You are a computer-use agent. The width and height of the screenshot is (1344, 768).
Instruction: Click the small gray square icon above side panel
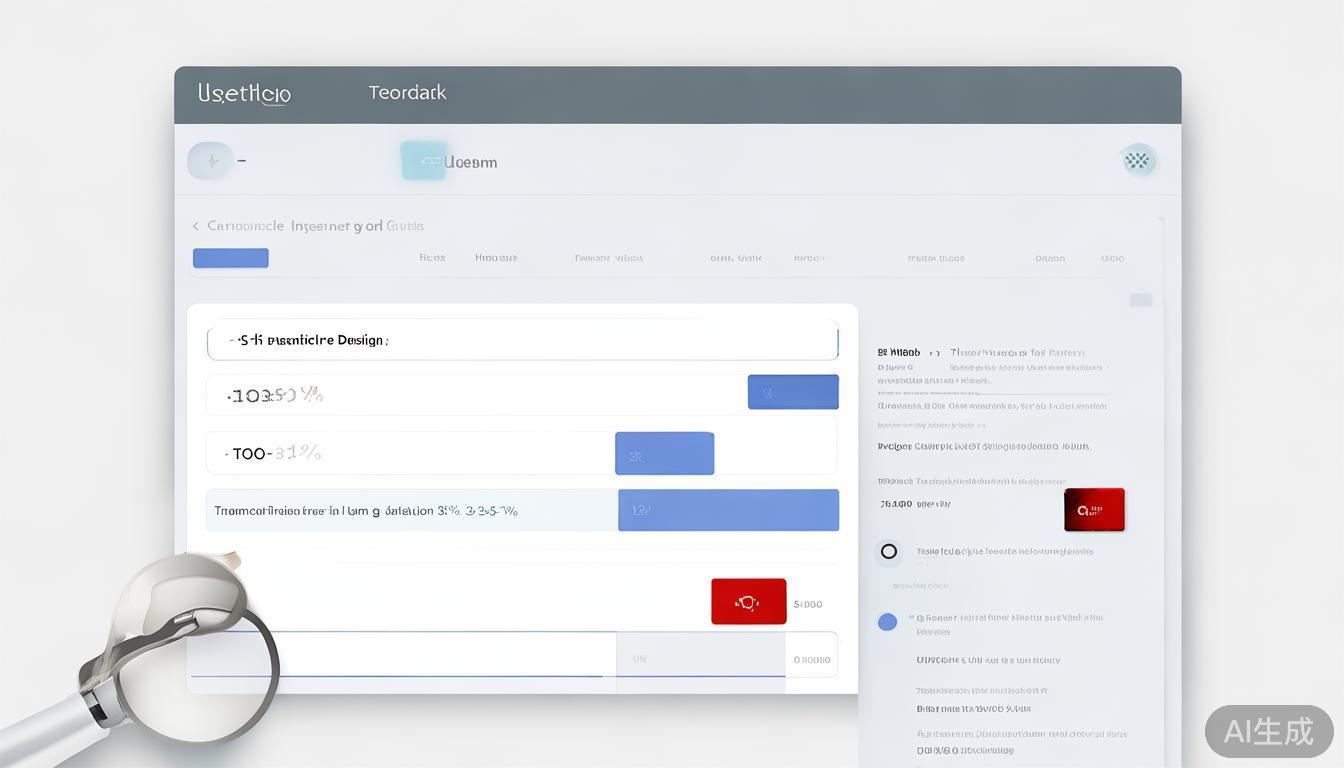(1140, 300)
